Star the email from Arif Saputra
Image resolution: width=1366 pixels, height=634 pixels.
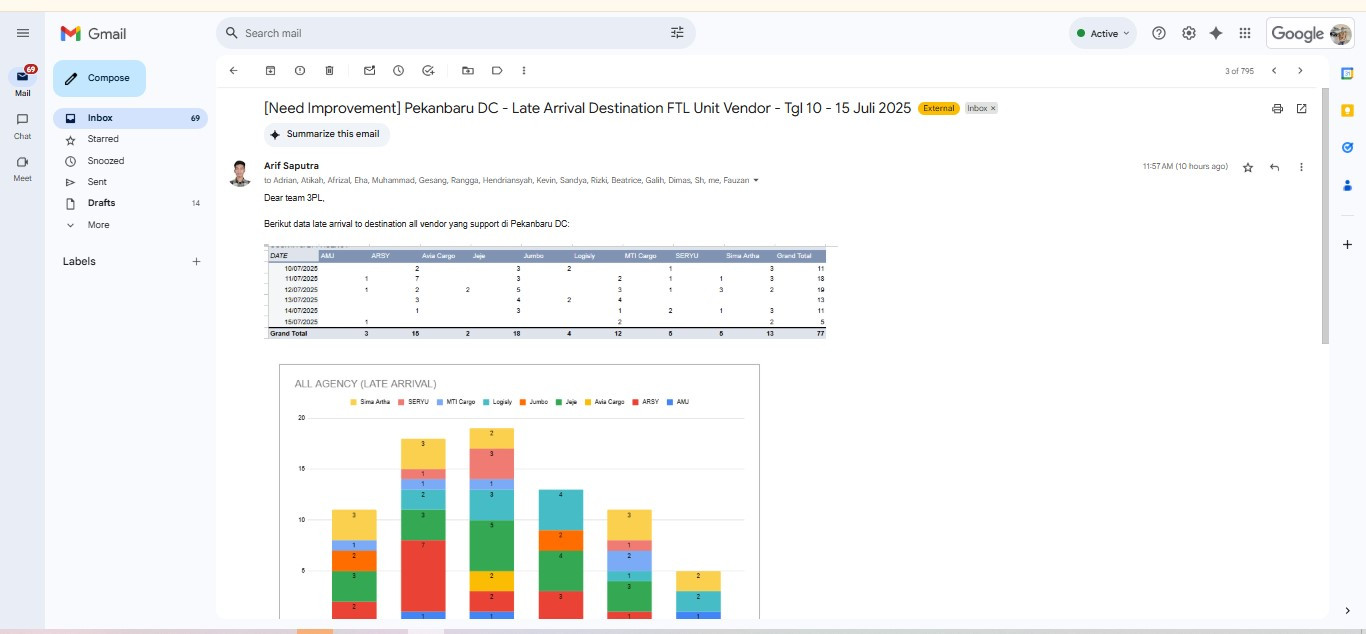click(1248, 167)
